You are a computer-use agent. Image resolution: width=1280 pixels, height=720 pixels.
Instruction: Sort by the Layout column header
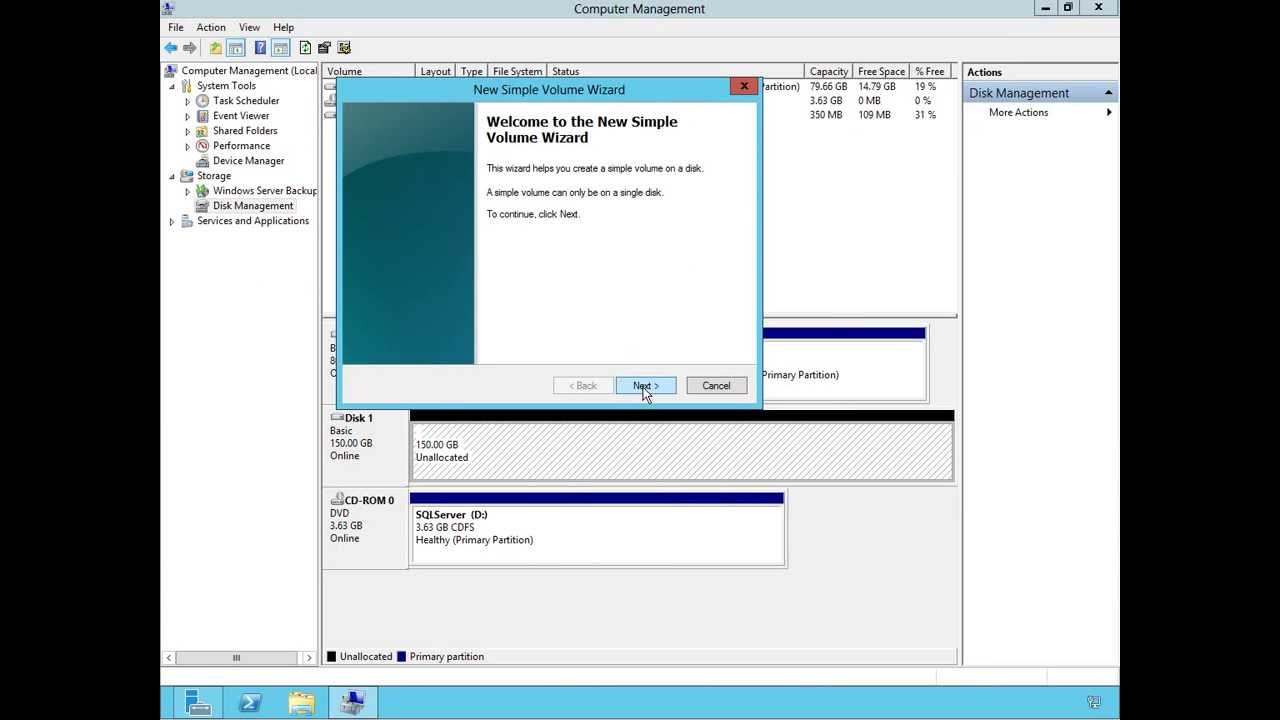436,72
